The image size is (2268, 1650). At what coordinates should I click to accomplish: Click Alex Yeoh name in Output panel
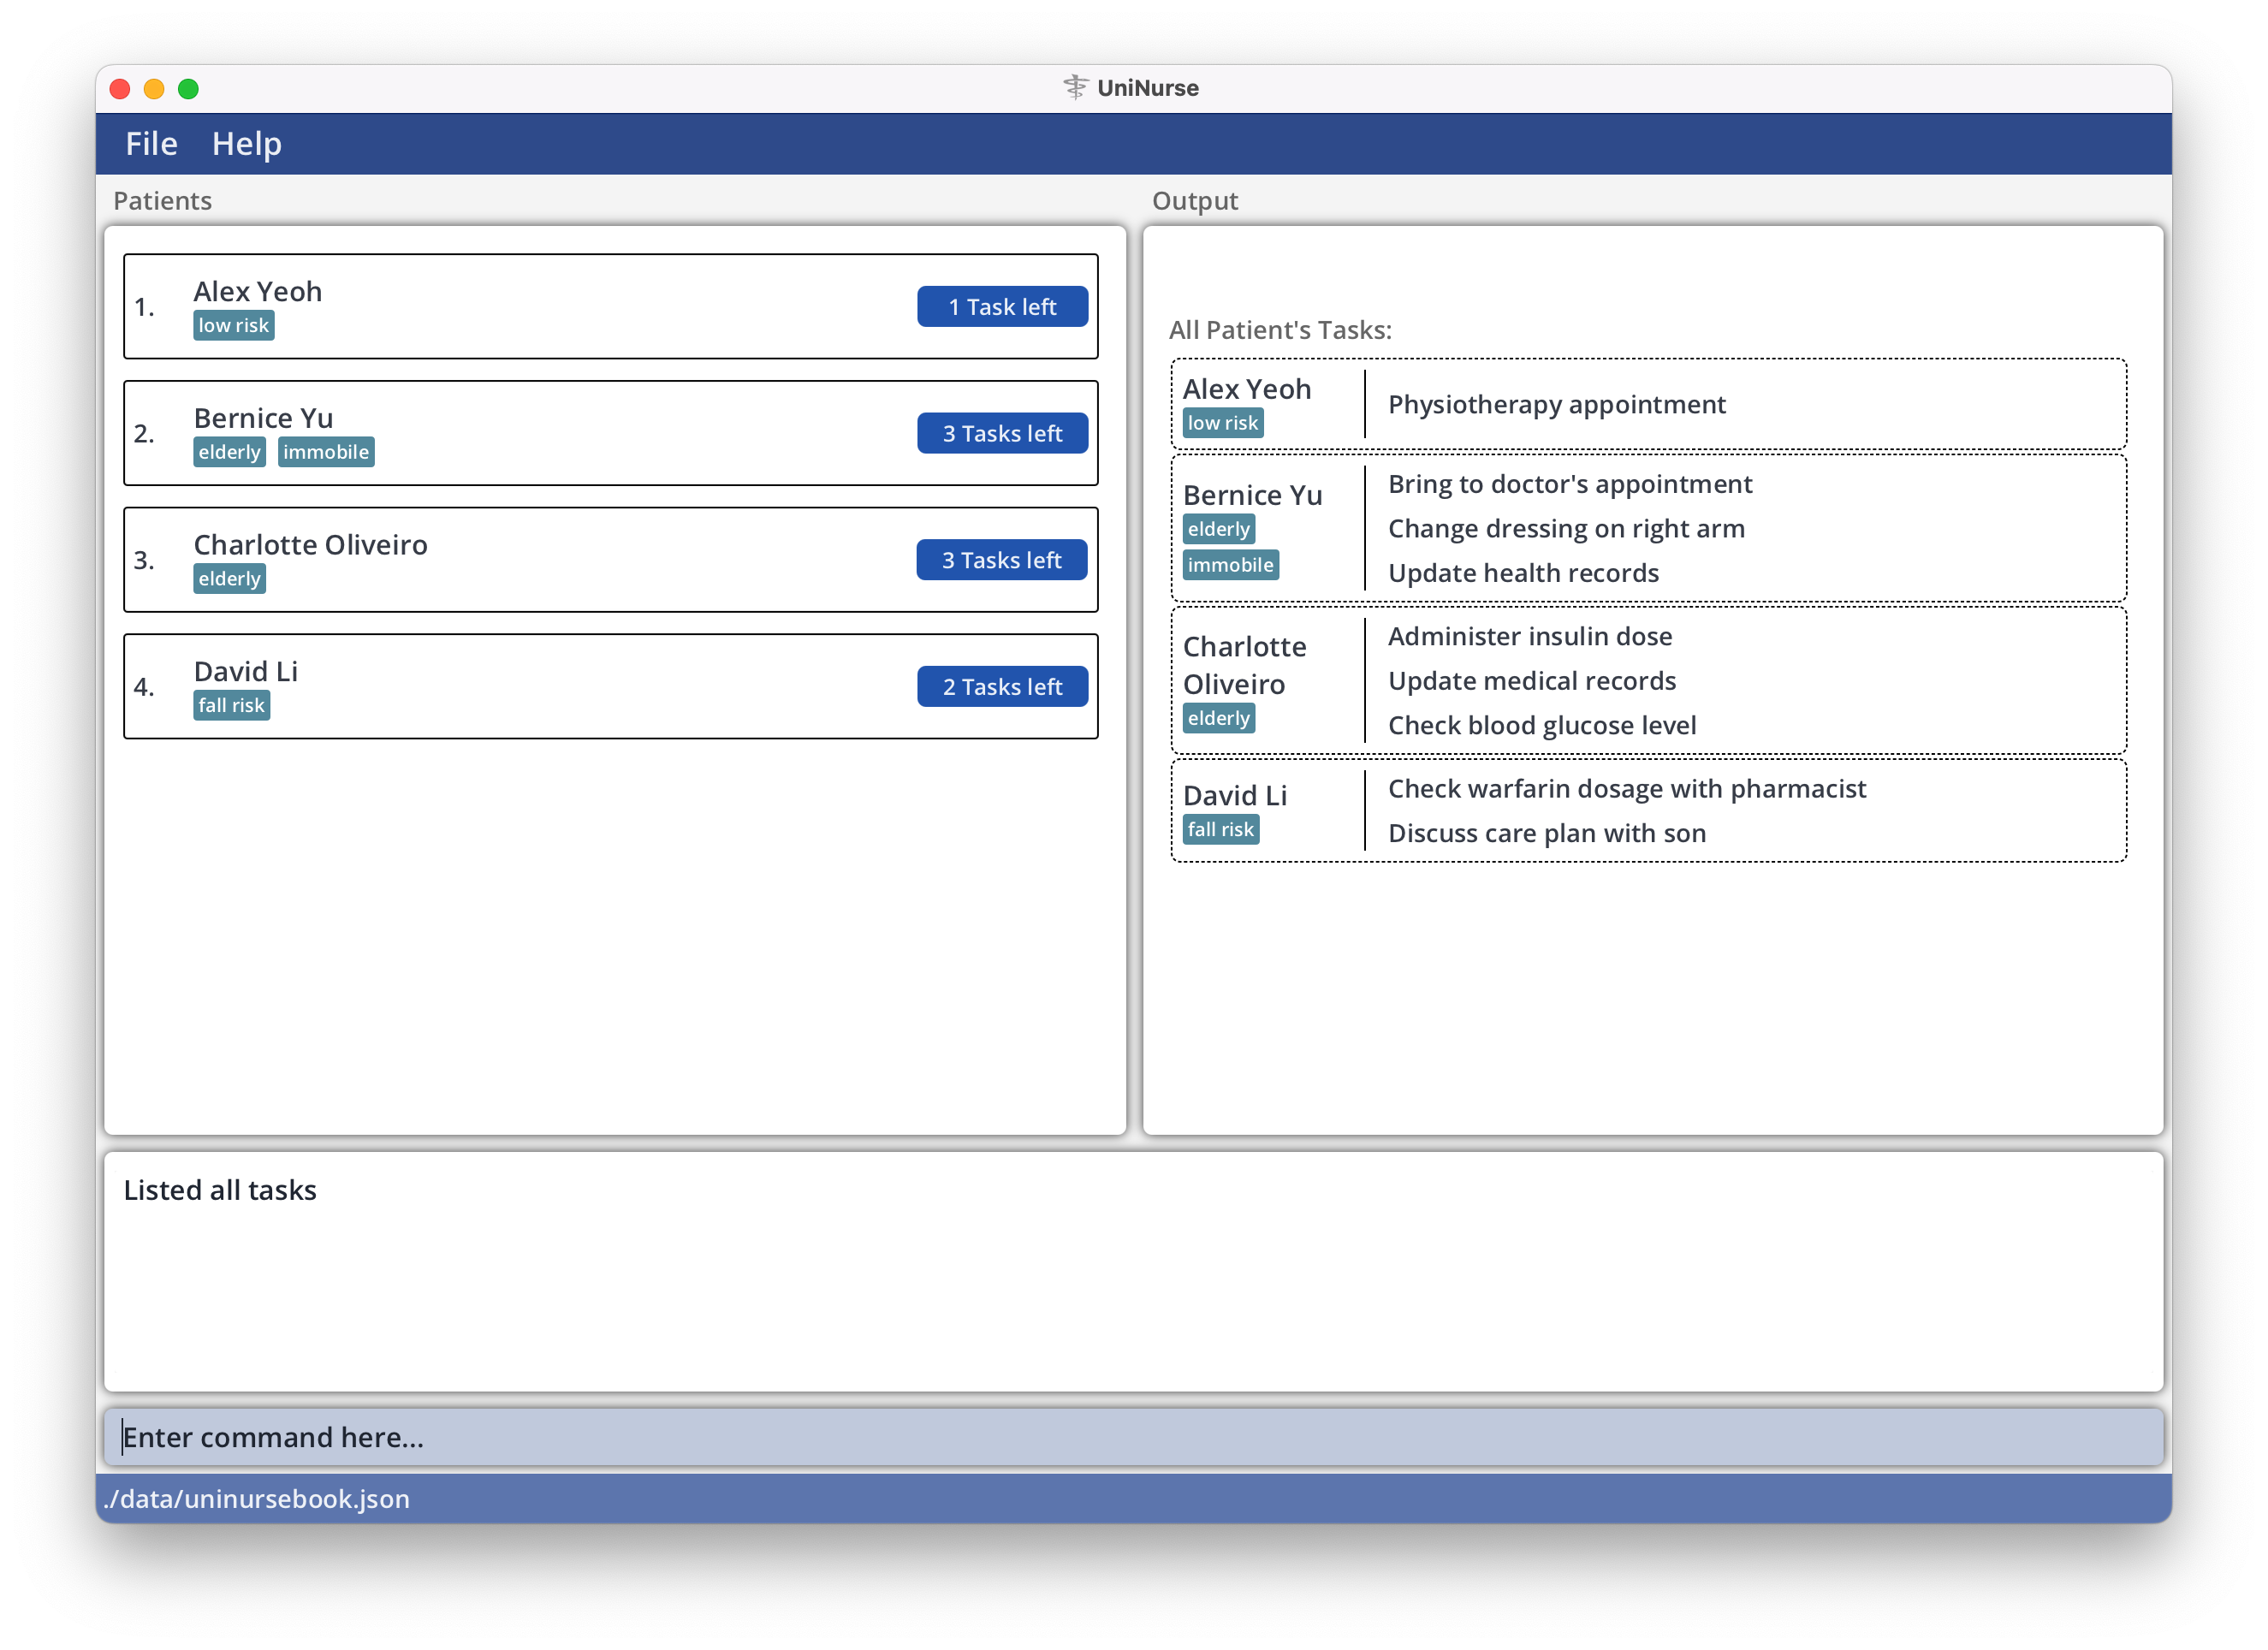[1247, 389]
